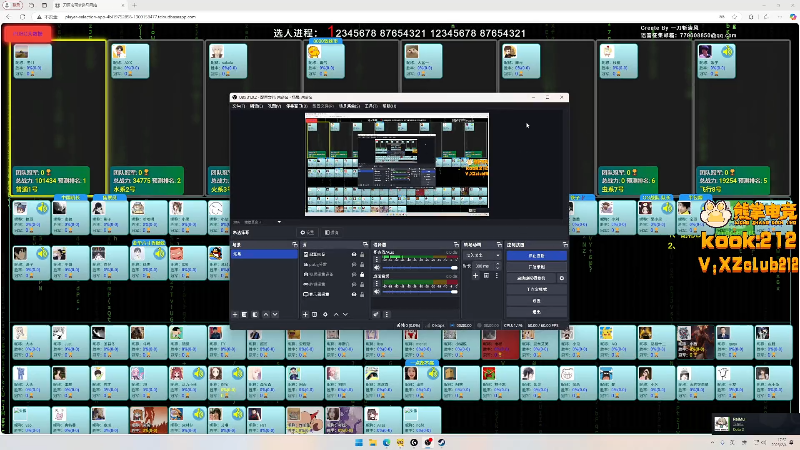Open source properties gear in sources footer

pos(325,314)
